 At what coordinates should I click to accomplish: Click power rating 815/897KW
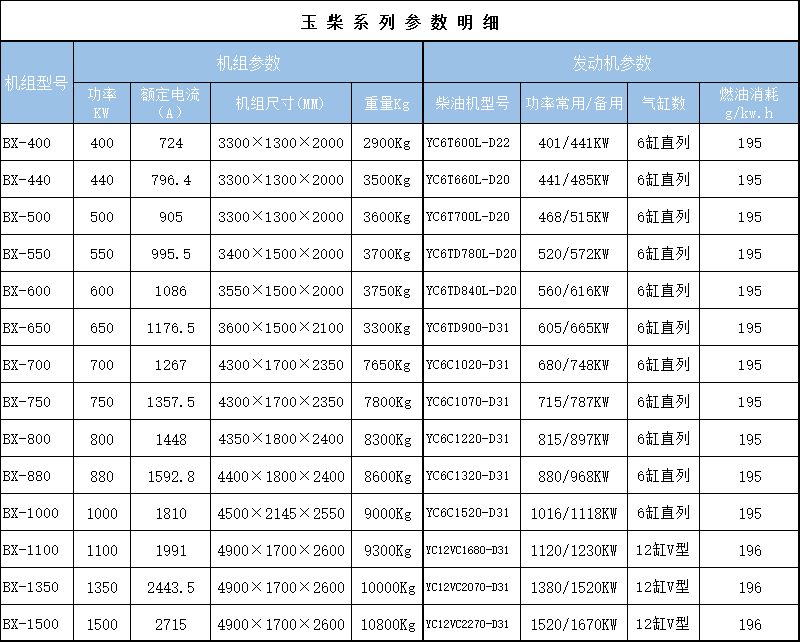coord(574,439)
